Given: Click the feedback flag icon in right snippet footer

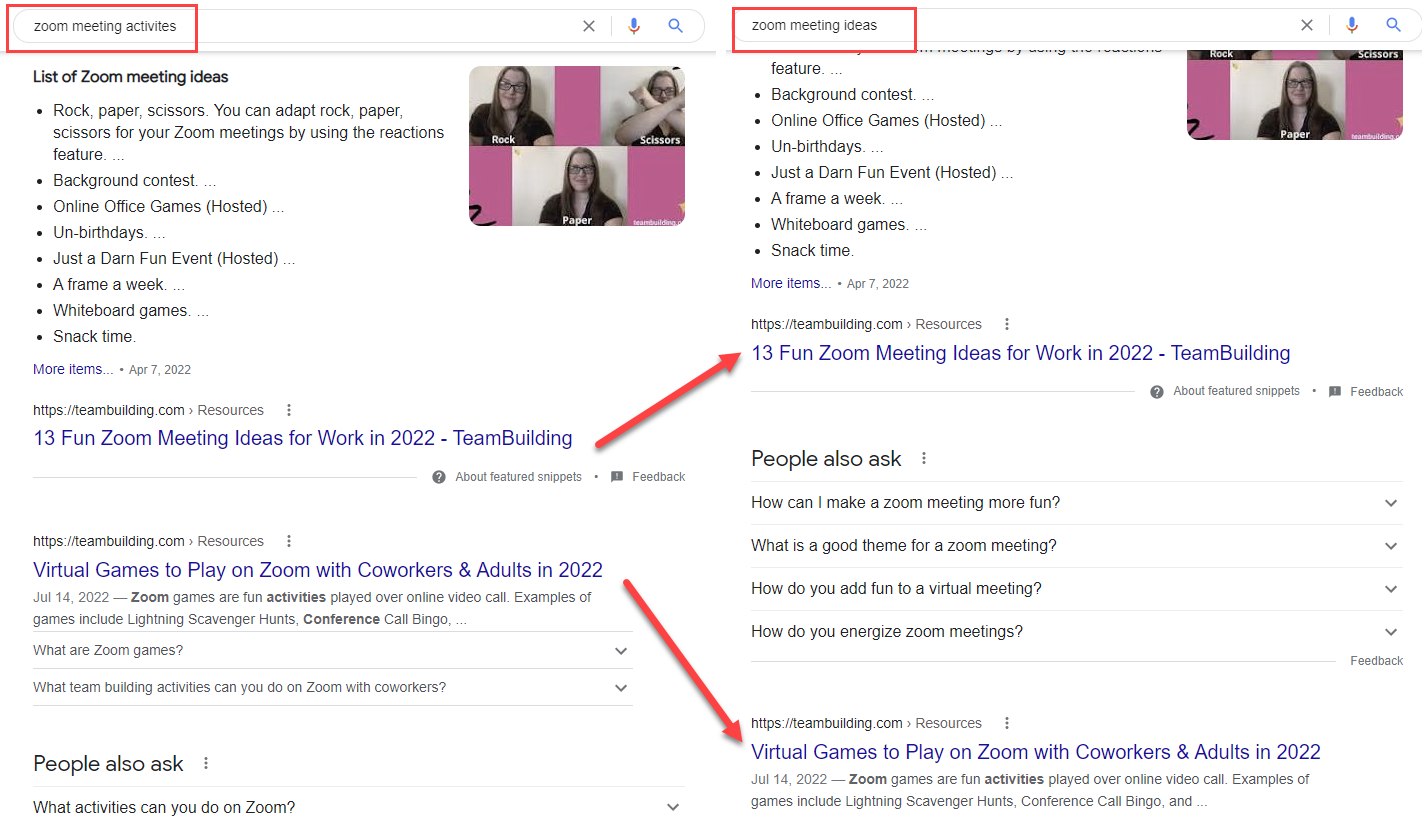Looking at the screenshot, I should [x=1335, y=392].
